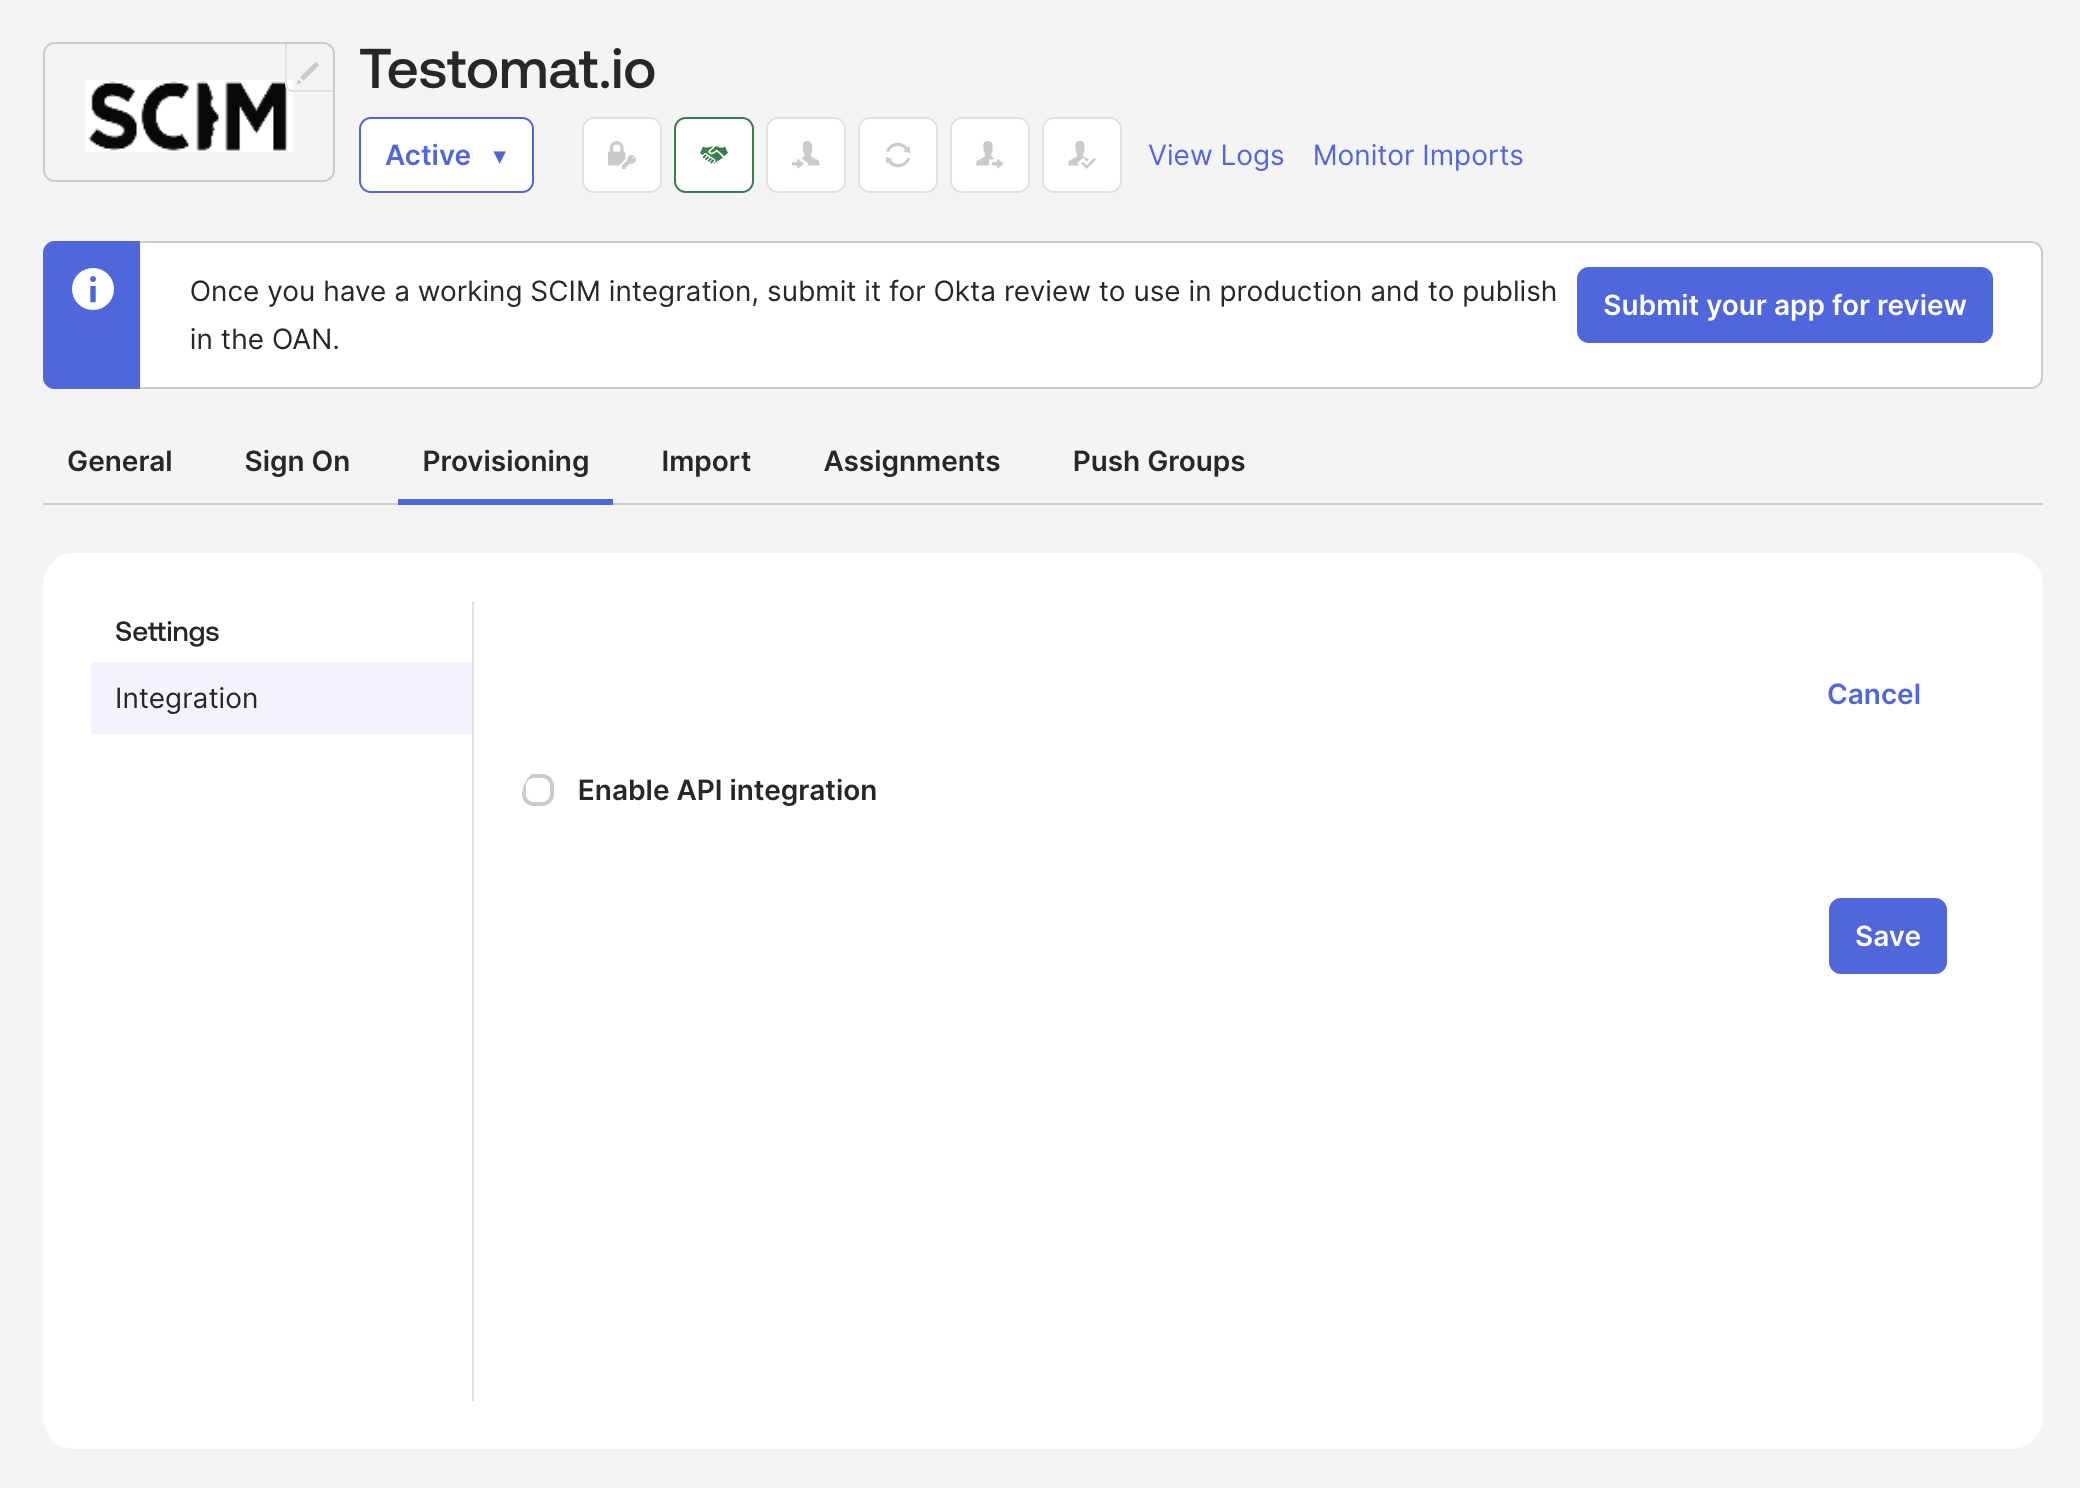2080x1488 pixels.
Task: Toggle the Provisioning tab selection
Action: 504,461
